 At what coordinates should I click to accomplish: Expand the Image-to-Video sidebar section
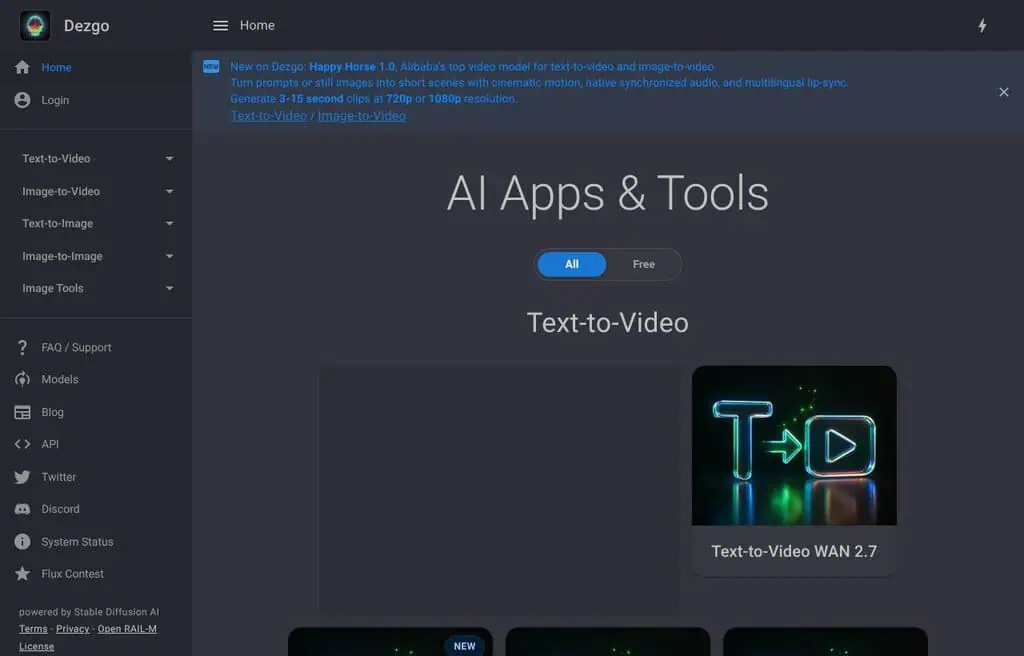pyautogui.click(x=96, y=191)
